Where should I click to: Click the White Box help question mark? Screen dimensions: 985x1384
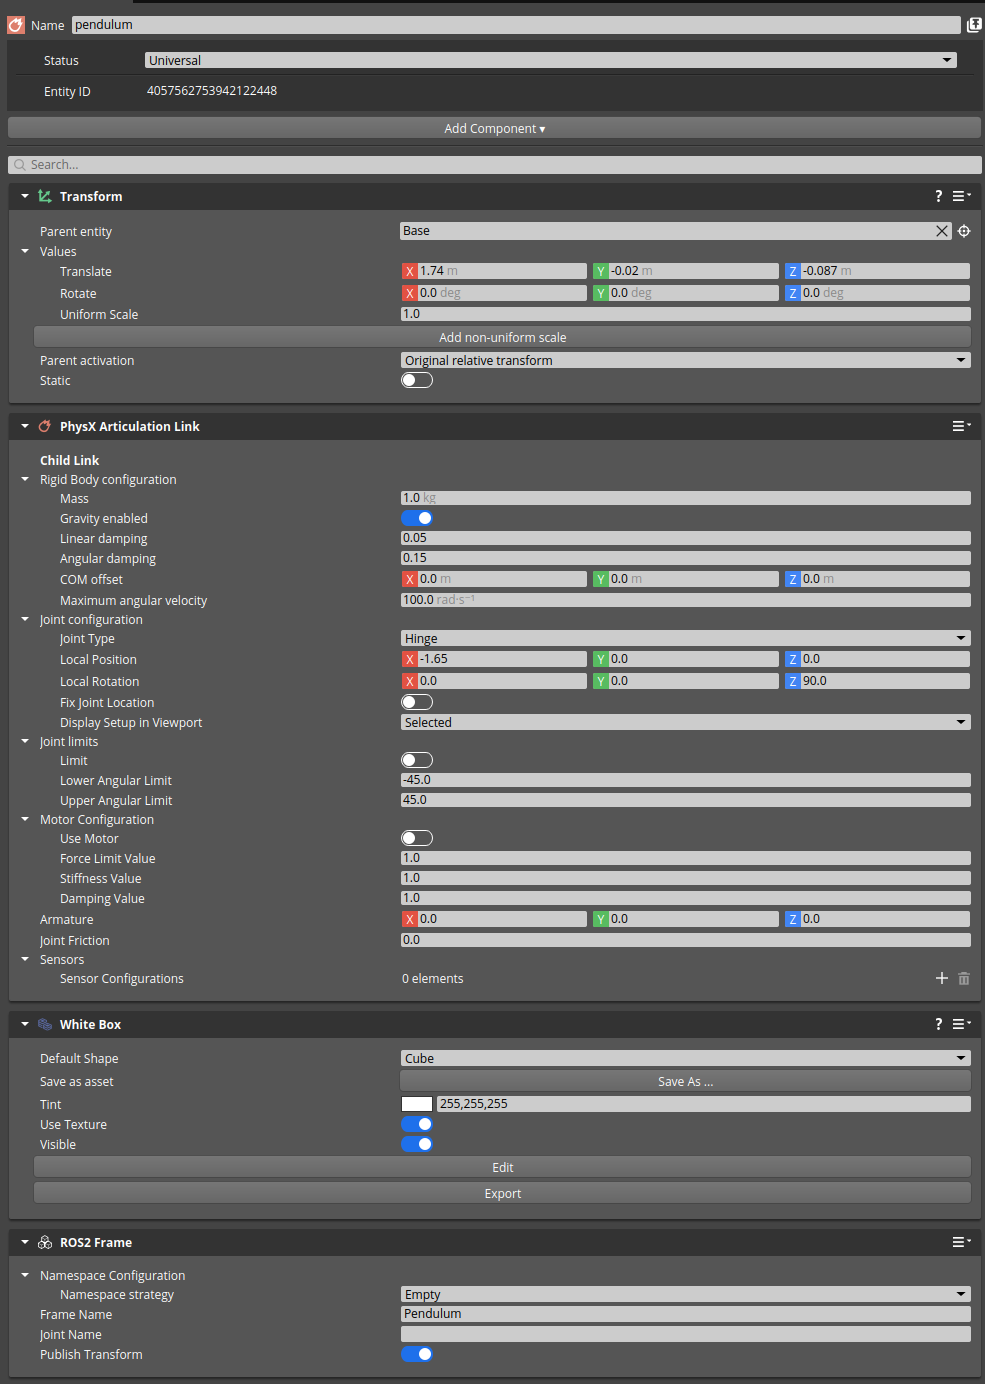pyautogui.click(x=938, y=1024)
